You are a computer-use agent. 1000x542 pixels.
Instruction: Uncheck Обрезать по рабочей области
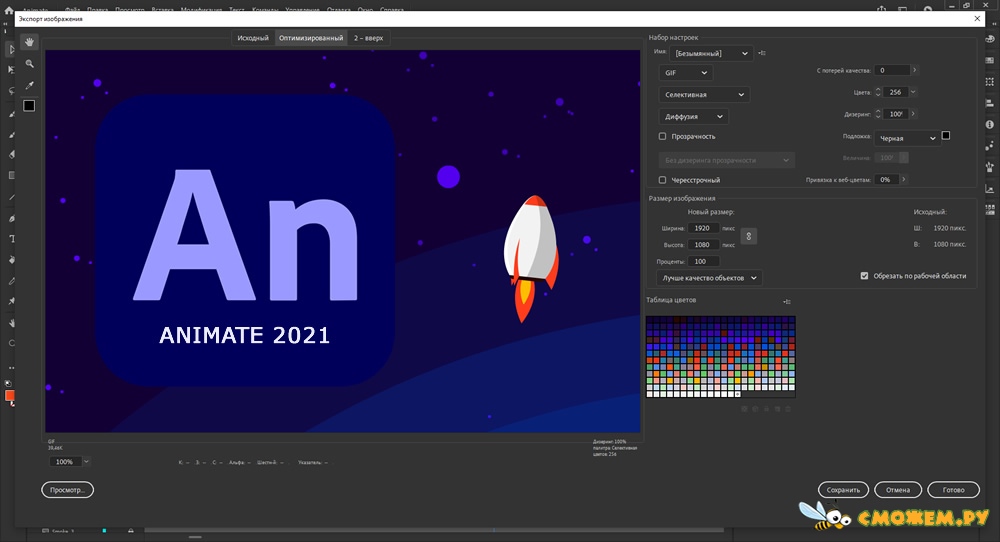(864, 276)
